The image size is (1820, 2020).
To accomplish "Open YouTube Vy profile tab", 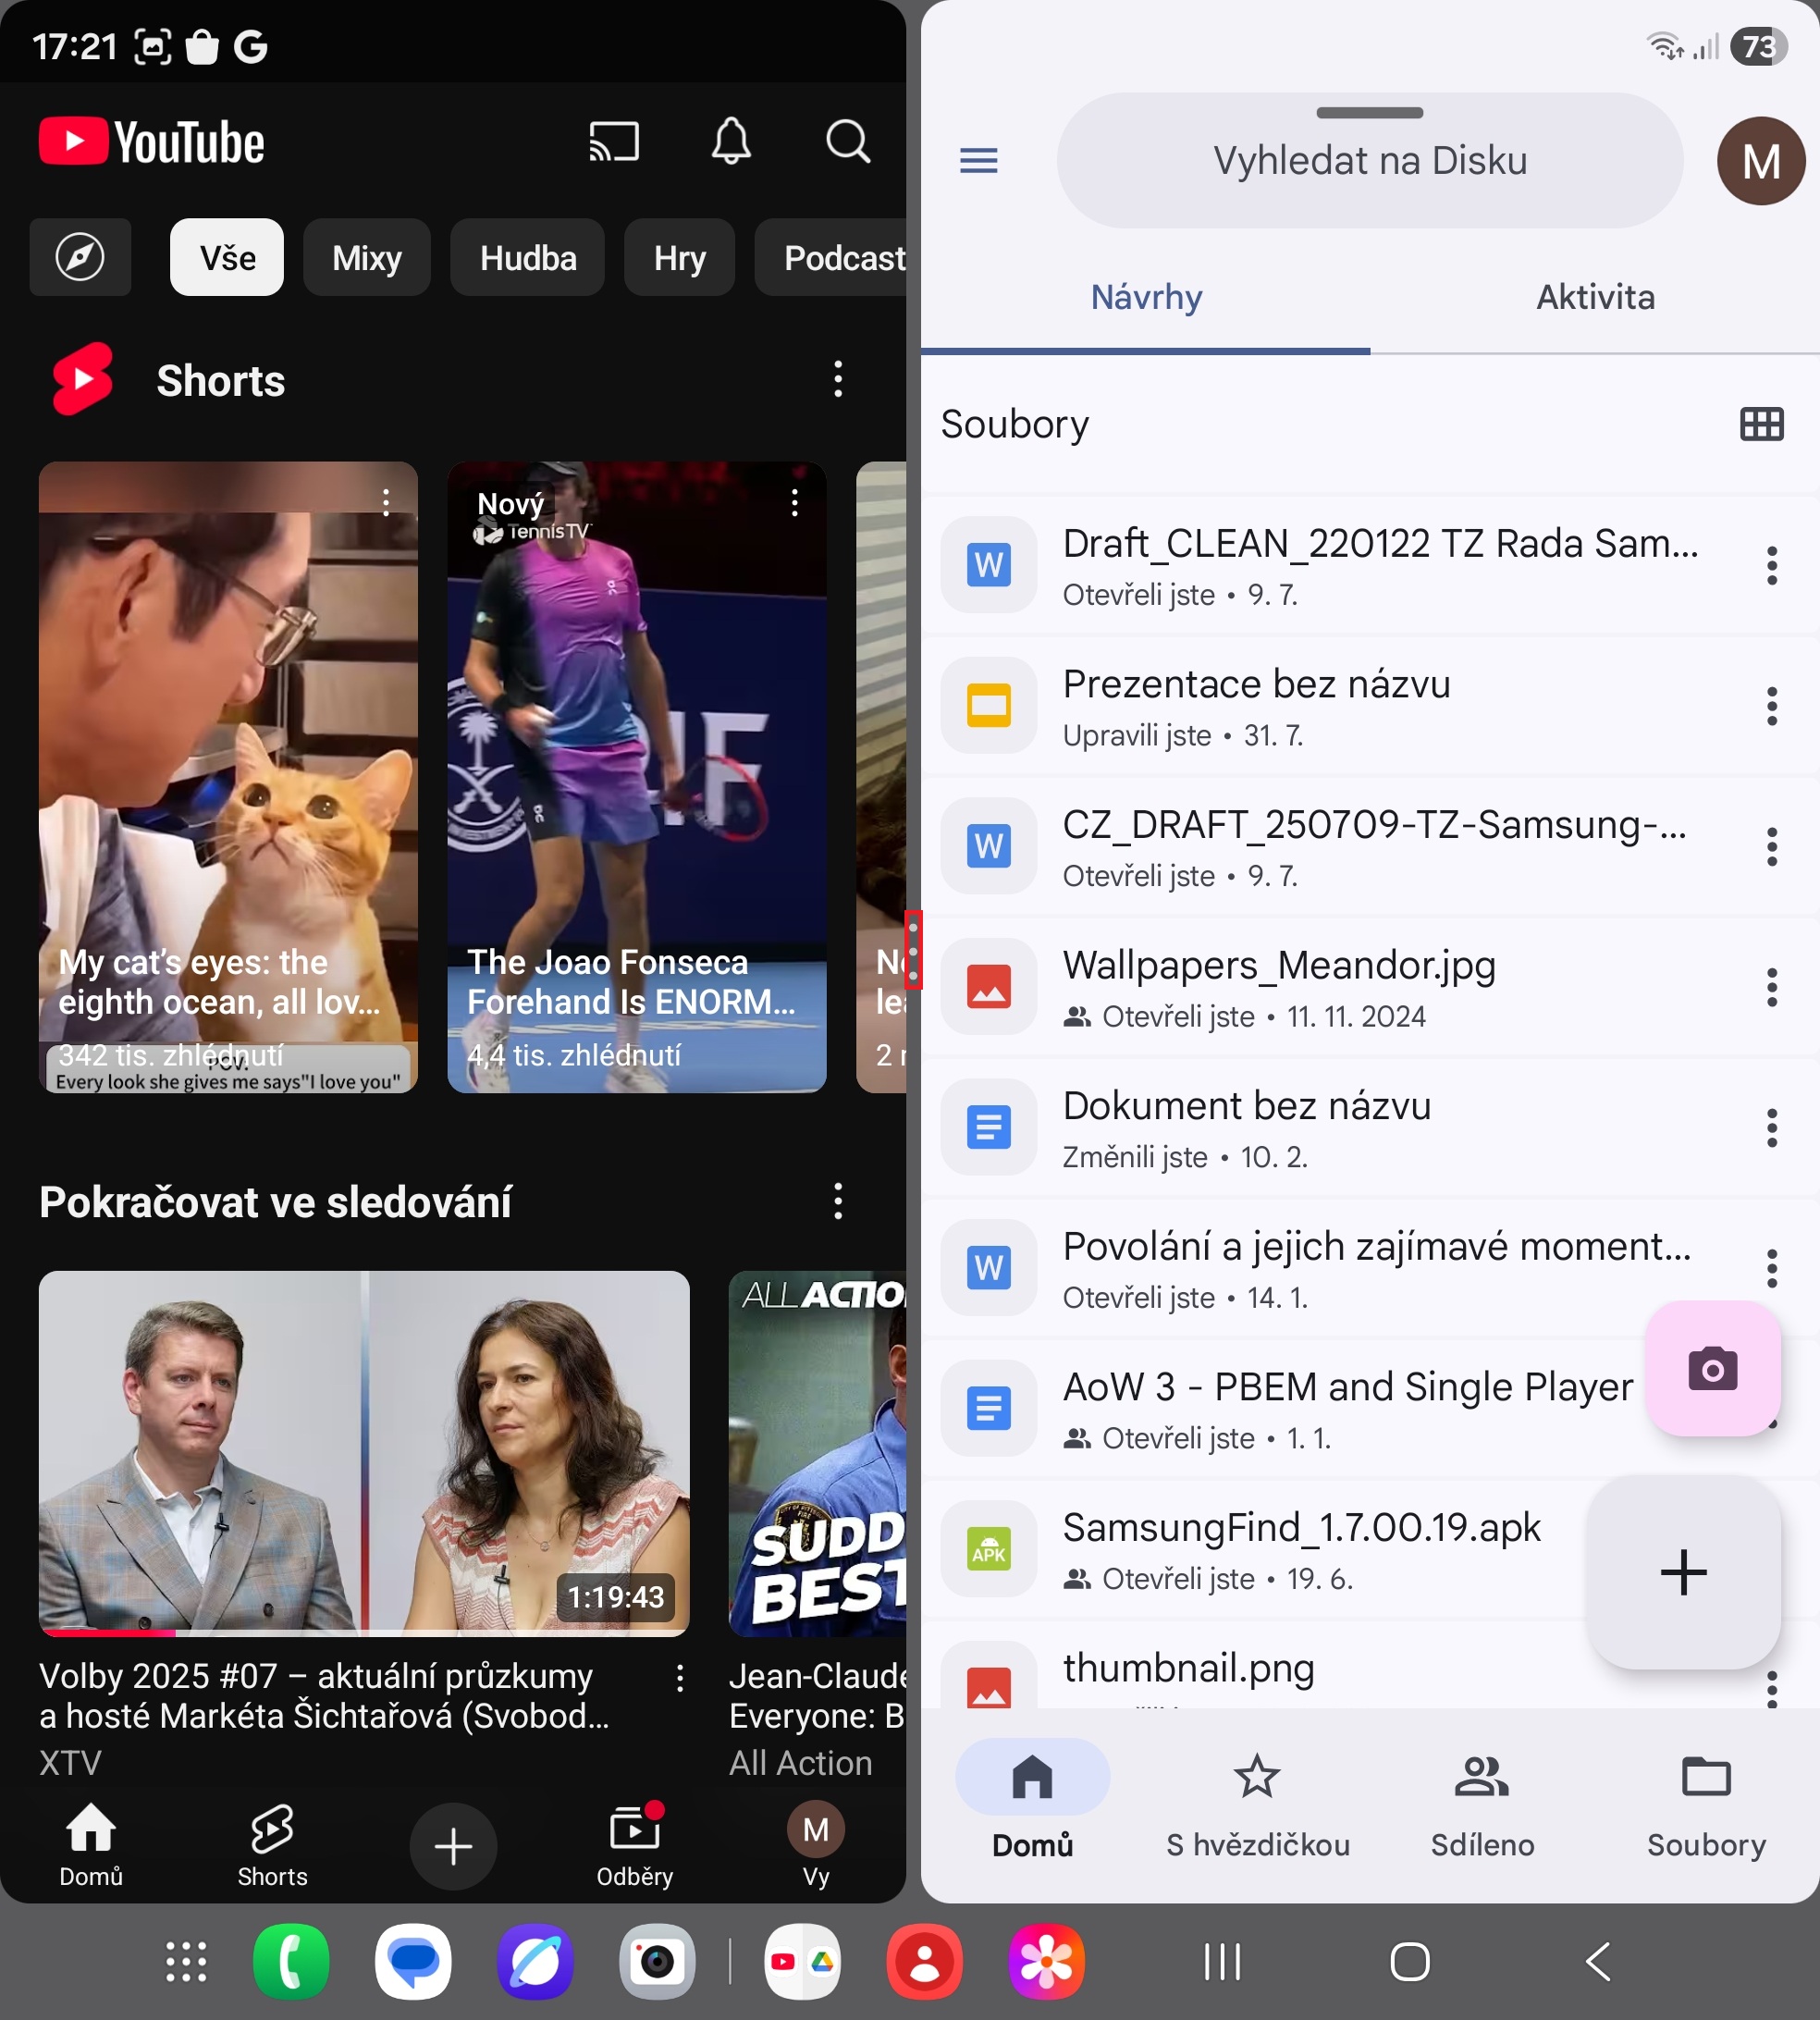I will coord(816,1846).
